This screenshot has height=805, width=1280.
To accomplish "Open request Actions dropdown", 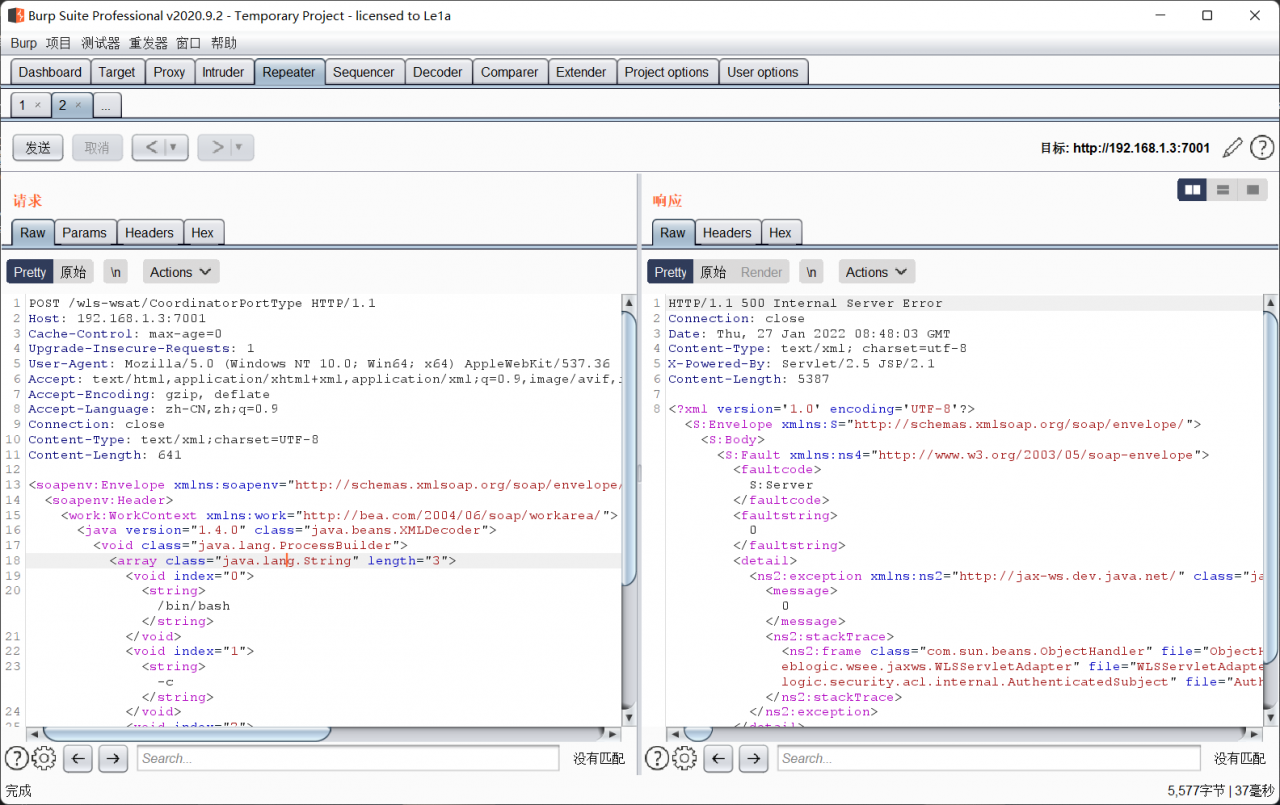I will click(x=181, y=272).
